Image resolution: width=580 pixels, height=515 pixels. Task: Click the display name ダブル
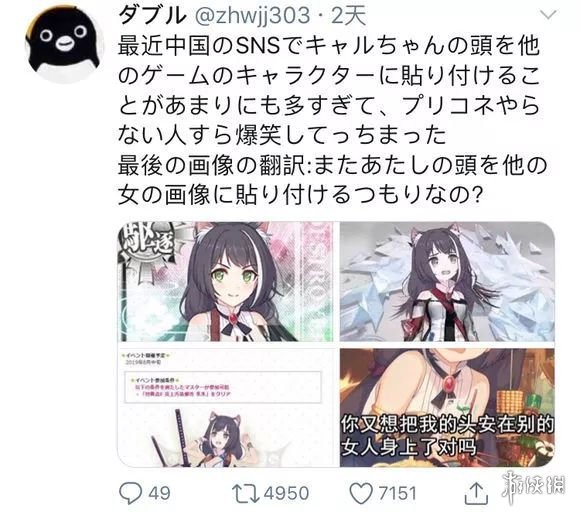[x=152, y=15]
